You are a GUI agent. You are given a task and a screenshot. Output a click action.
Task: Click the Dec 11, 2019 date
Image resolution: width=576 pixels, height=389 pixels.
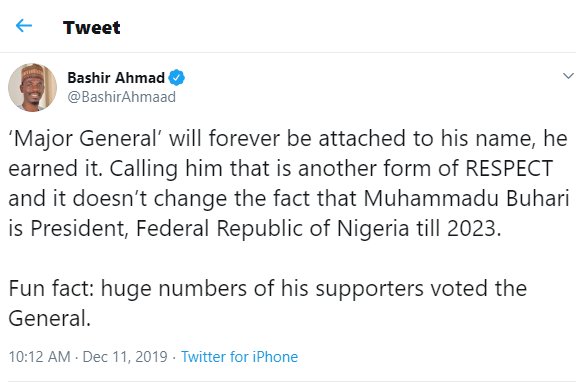[125, 357]
